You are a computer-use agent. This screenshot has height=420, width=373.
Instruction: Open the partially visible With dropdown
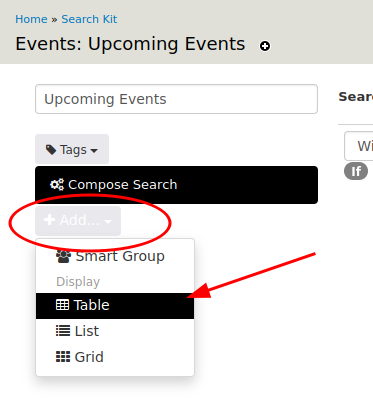click(359, 146)
